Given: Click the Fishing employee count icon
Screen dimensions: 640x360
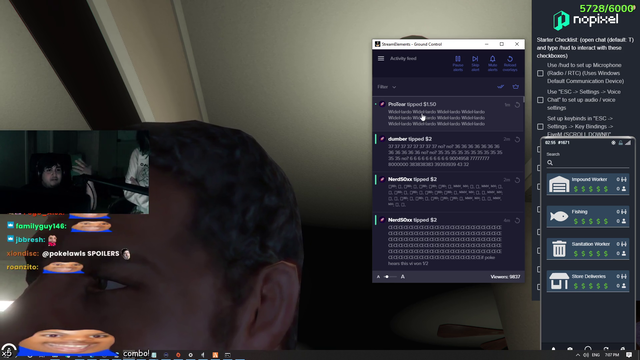Looking at the screenshot, I should tap(624, 221).
